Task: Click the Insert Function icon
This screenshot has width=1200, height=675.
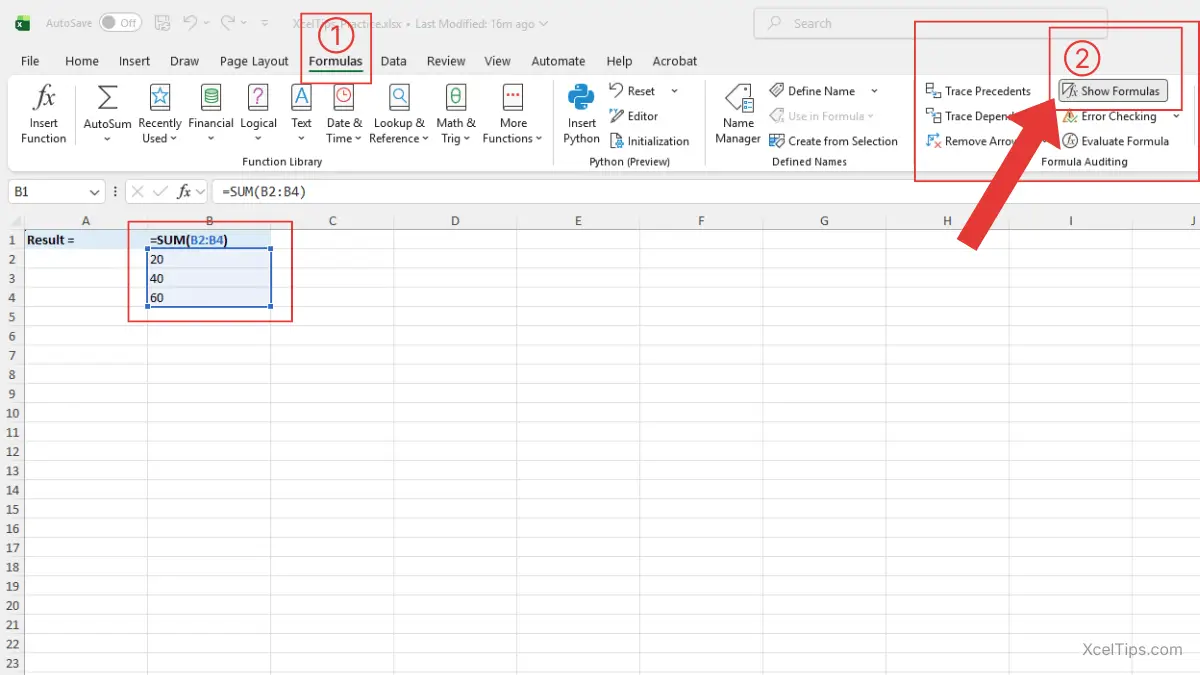Action: pyautogui.click(x=44, y=98)
